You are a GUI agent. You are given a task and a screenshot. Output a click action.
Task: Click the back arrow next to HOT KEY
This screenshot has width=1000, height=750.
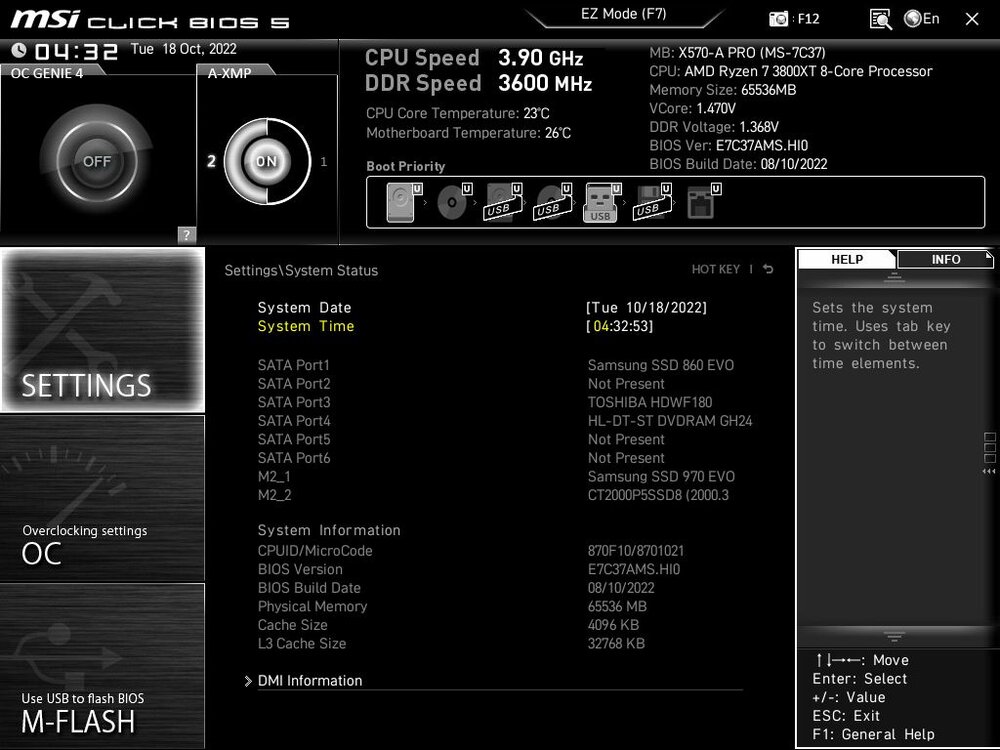coord(768,269)
